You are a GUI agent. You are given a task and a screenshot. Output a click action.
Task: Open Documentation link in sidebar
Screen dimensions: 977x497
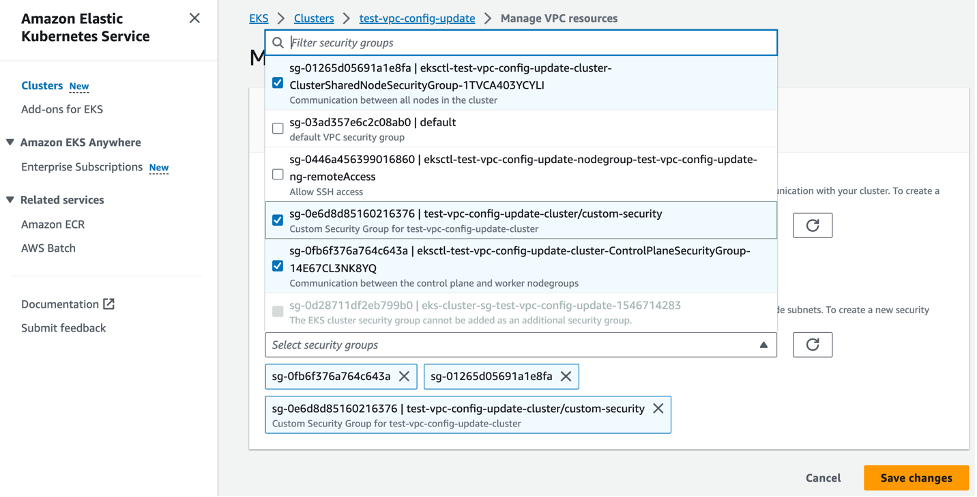pos(60,304)
